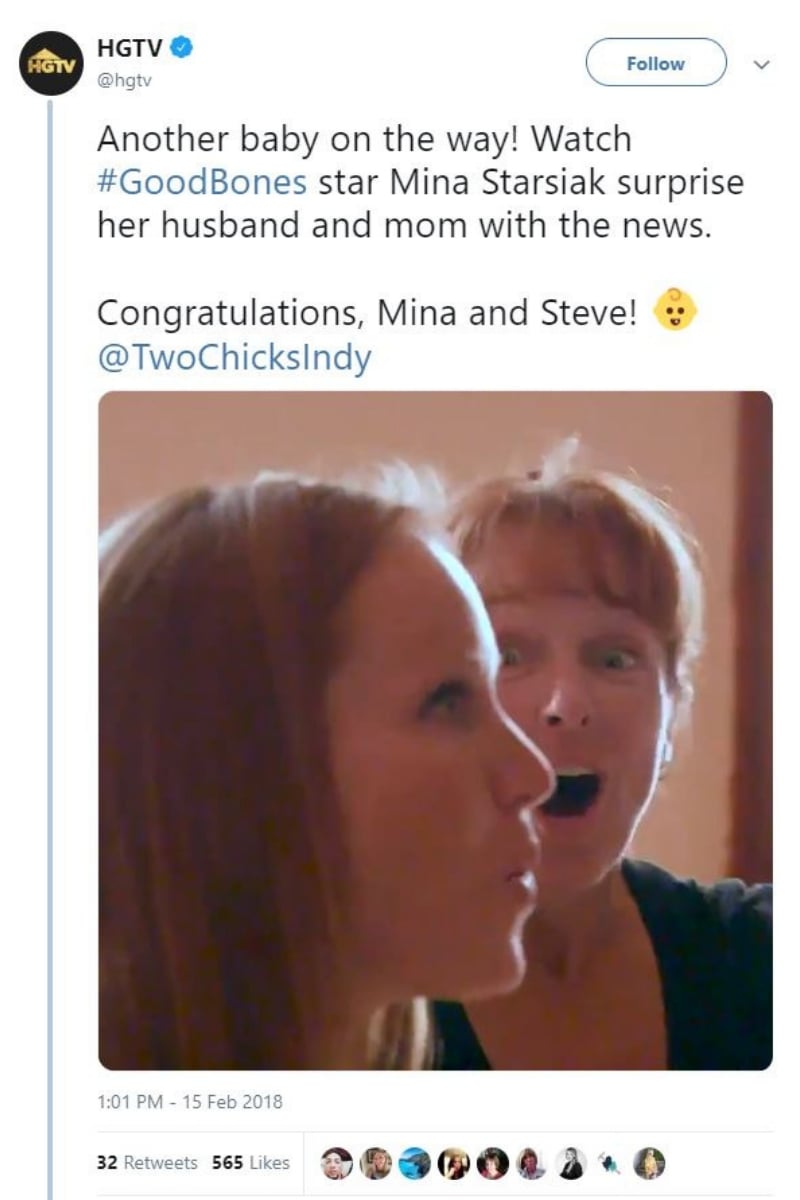
Task: Open the 1:01 PM - 15 Feb 2018 timestamp
Action: click(190, 1102)
